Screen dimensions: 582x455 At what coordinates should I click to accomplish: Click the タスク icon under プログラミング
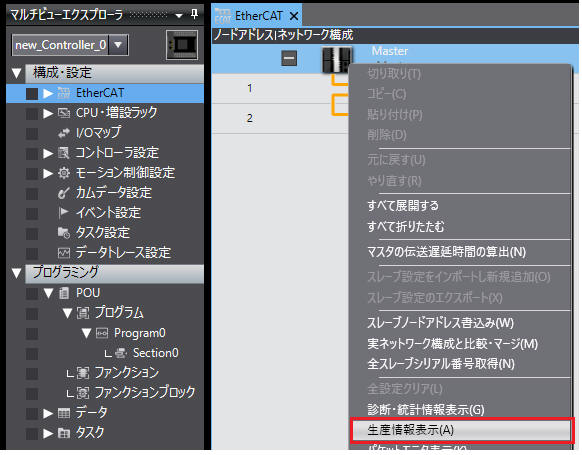click(x=64, y=433)
